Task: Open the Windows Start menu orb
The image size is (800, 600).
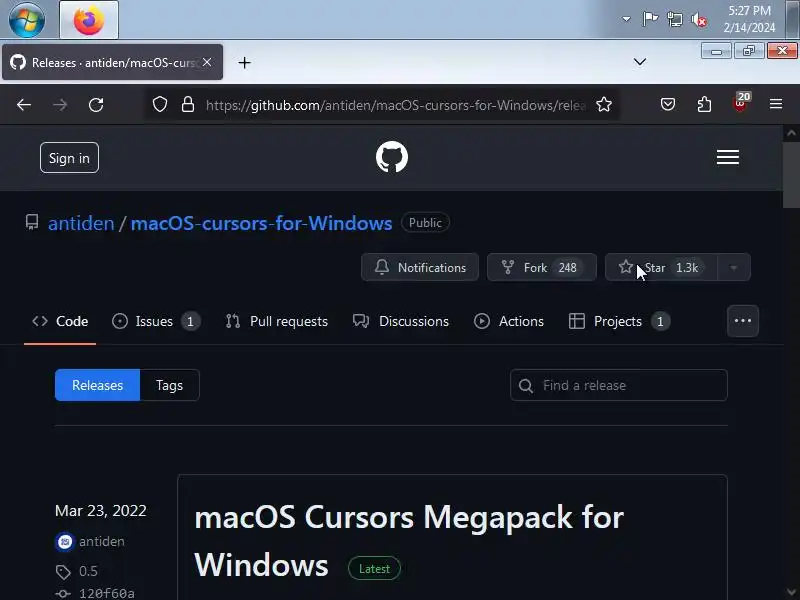Action: 27,20
